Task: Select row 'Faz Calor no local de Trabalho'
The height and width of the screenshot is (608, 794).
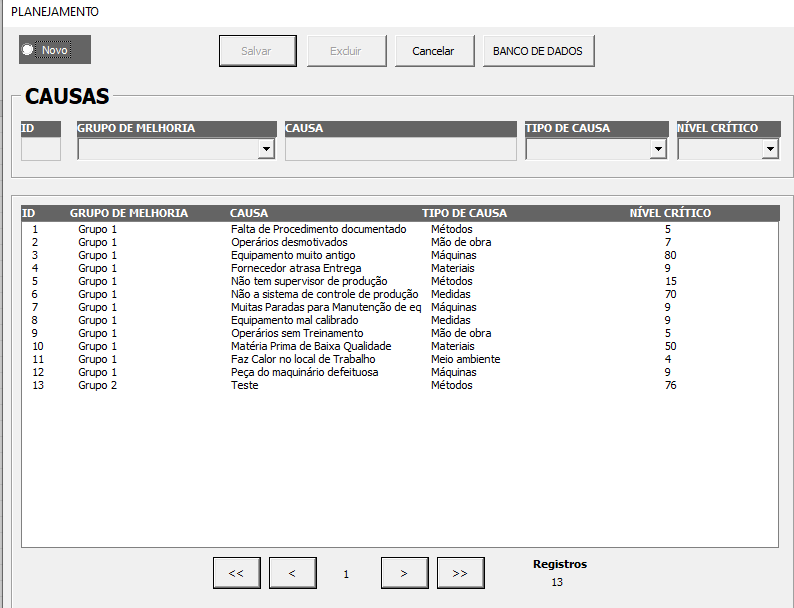Action: pyautogui.click(x=400, y=359)
